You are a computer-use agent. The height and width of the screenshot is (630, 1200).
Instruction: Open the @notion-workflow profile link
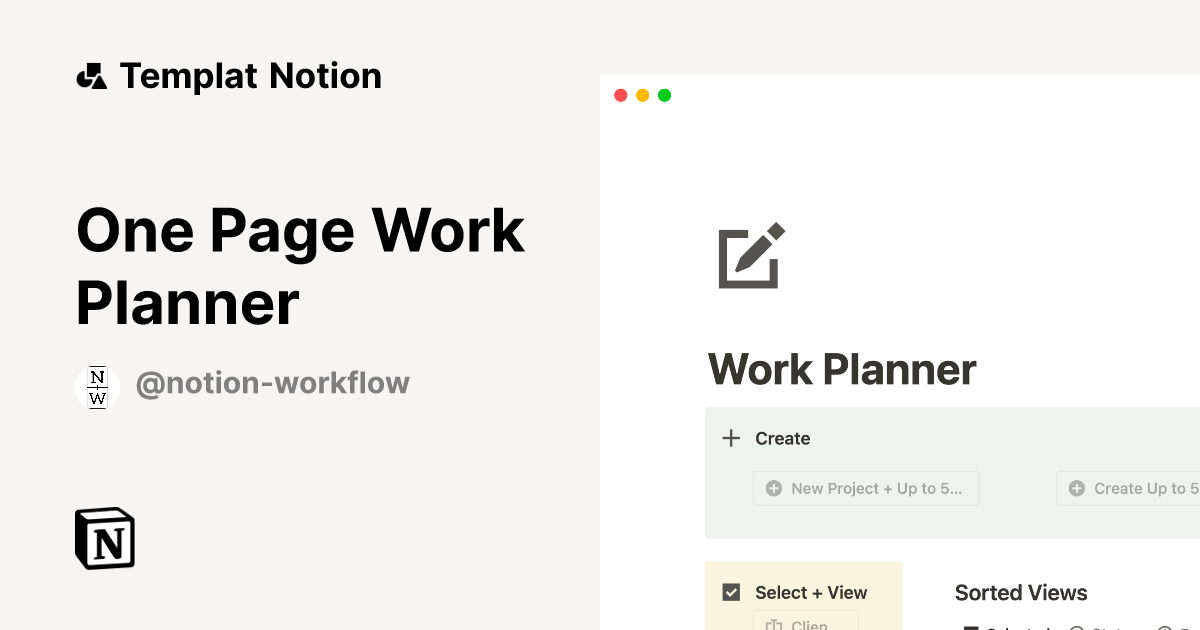(x=273, y=383)
